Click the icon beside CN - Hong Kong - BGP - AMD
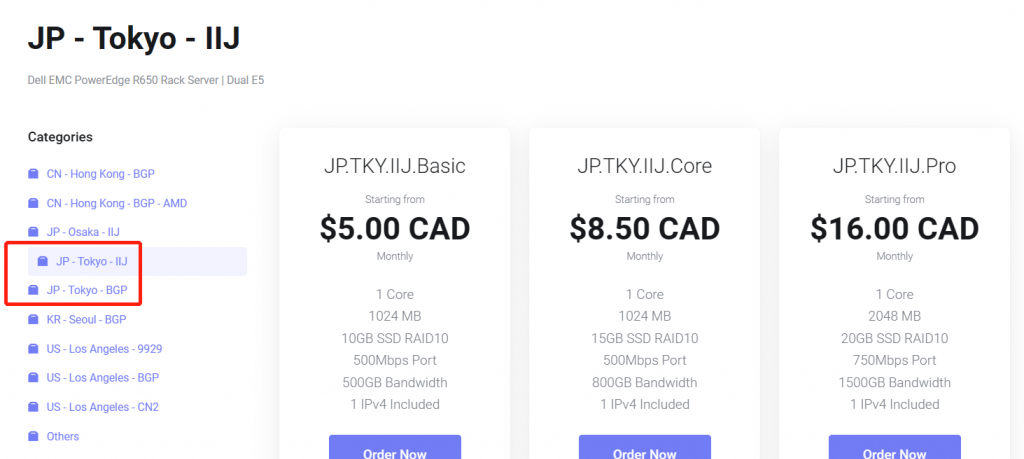 [x=33, y=203]
